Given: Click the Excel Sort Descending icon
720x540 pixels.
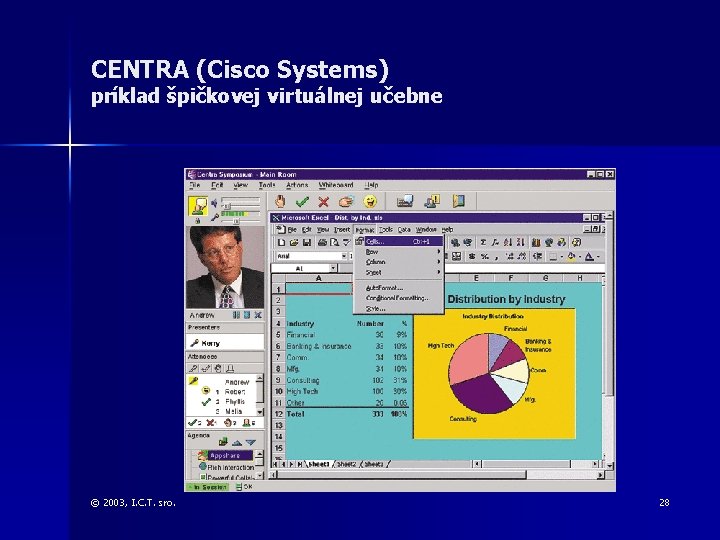Looking at the screenshot, I should coord(520,242).
